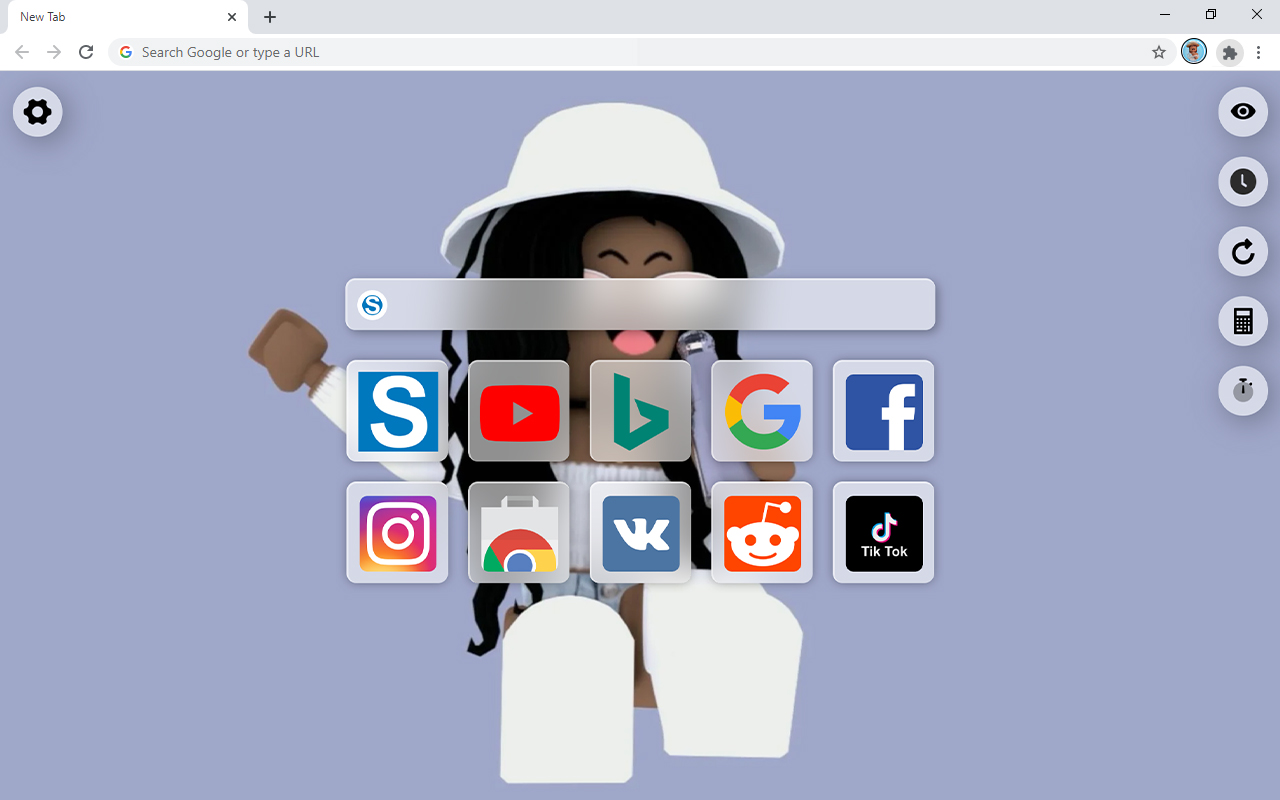Open the Extensions puzzle icon
The width and height of the screenshot is (1280, 800).
click(x=1230, y=52)
